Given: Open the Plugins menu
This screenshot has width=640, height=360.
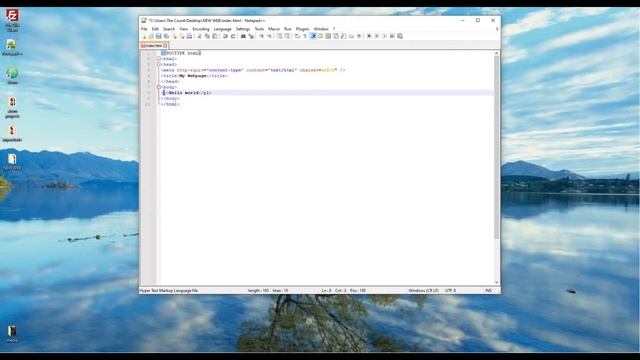Looking at the screenshot, I should point(302,29).
